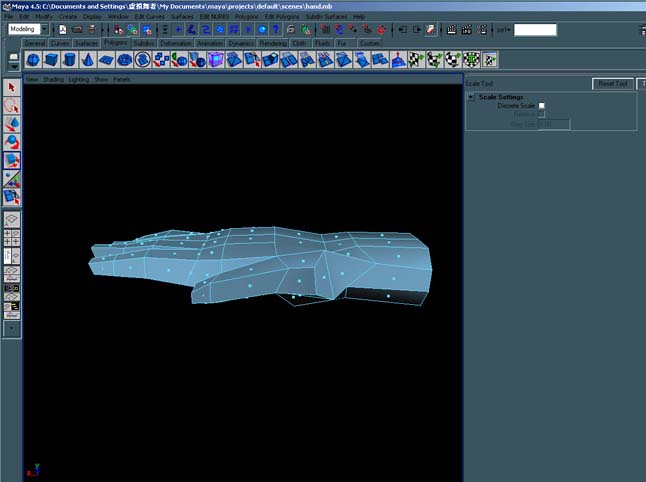Click the hand polygon mesh in viewport
Viewport: 646px width, 482px height.
(260, 266)
